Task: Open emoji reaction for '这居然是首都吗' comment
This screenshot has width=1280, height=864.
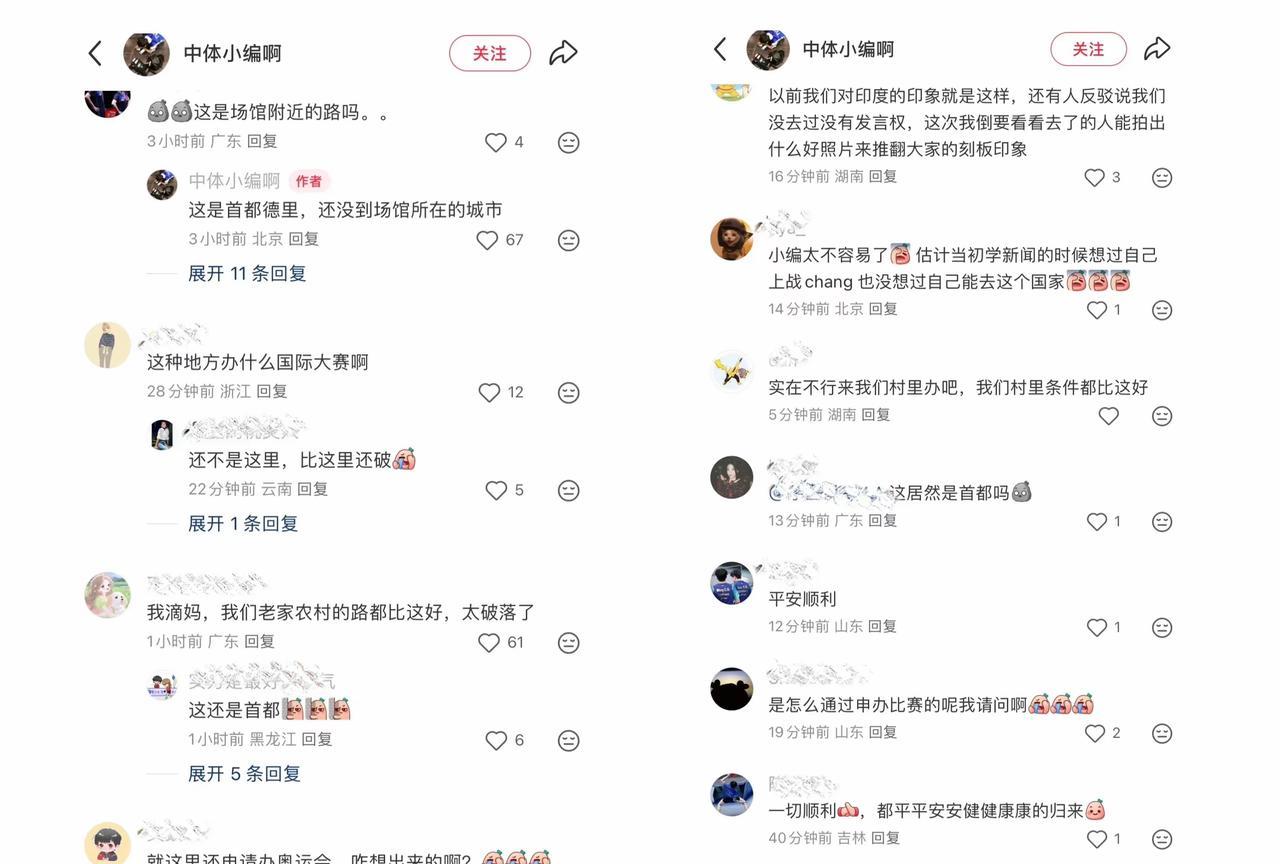Action: (x=1162, y=521)
